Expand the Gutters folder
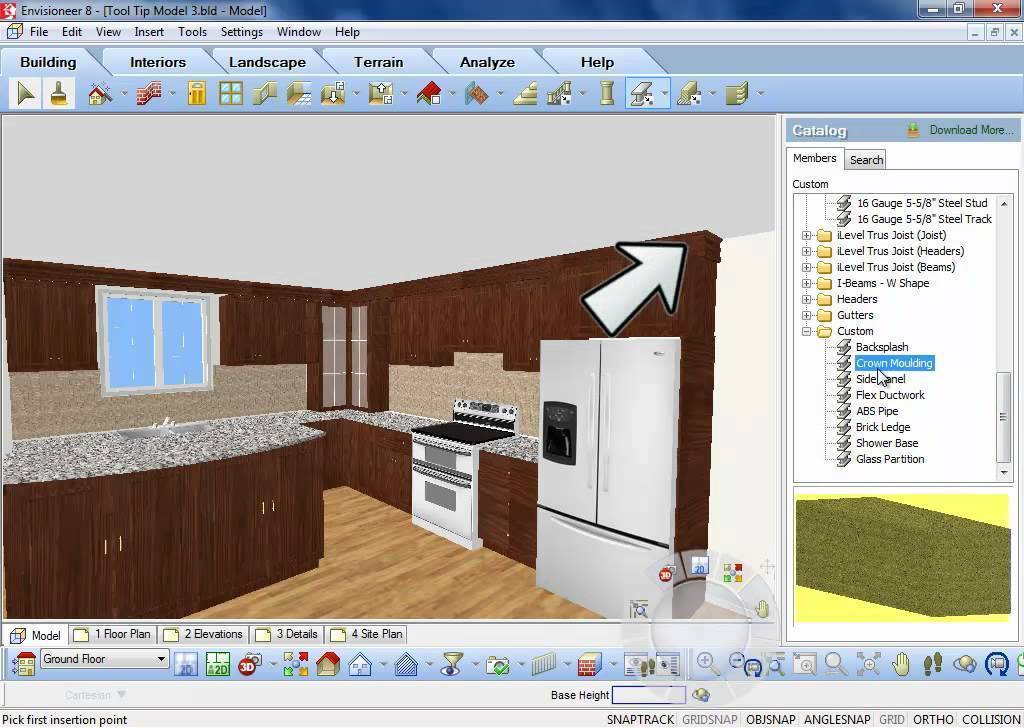This screenshot has width=1024, height=728. click(807, 315)
